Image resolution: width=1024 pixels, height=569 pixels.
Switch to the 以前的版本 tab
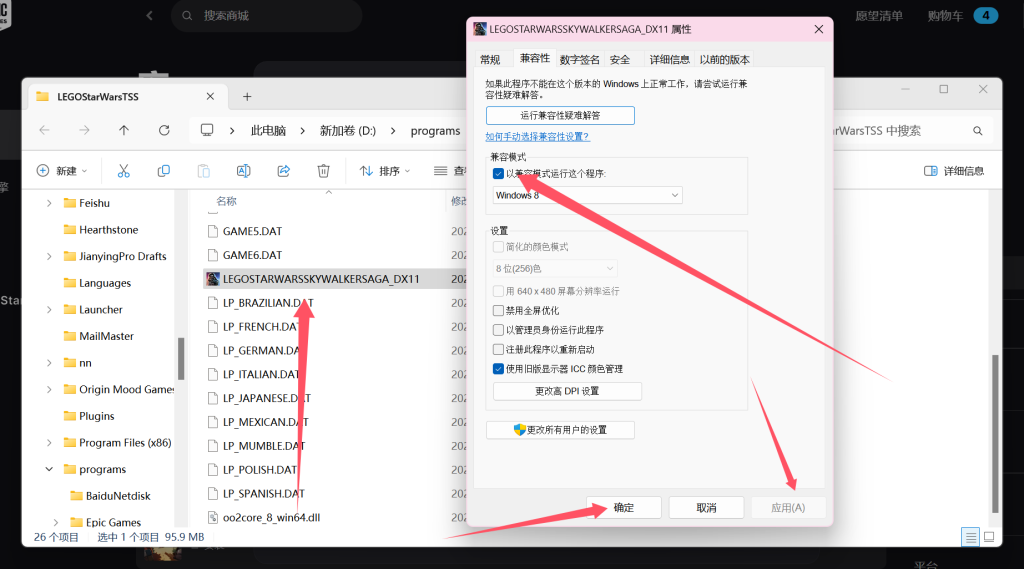pyautogui.click(x=724, y=59)
